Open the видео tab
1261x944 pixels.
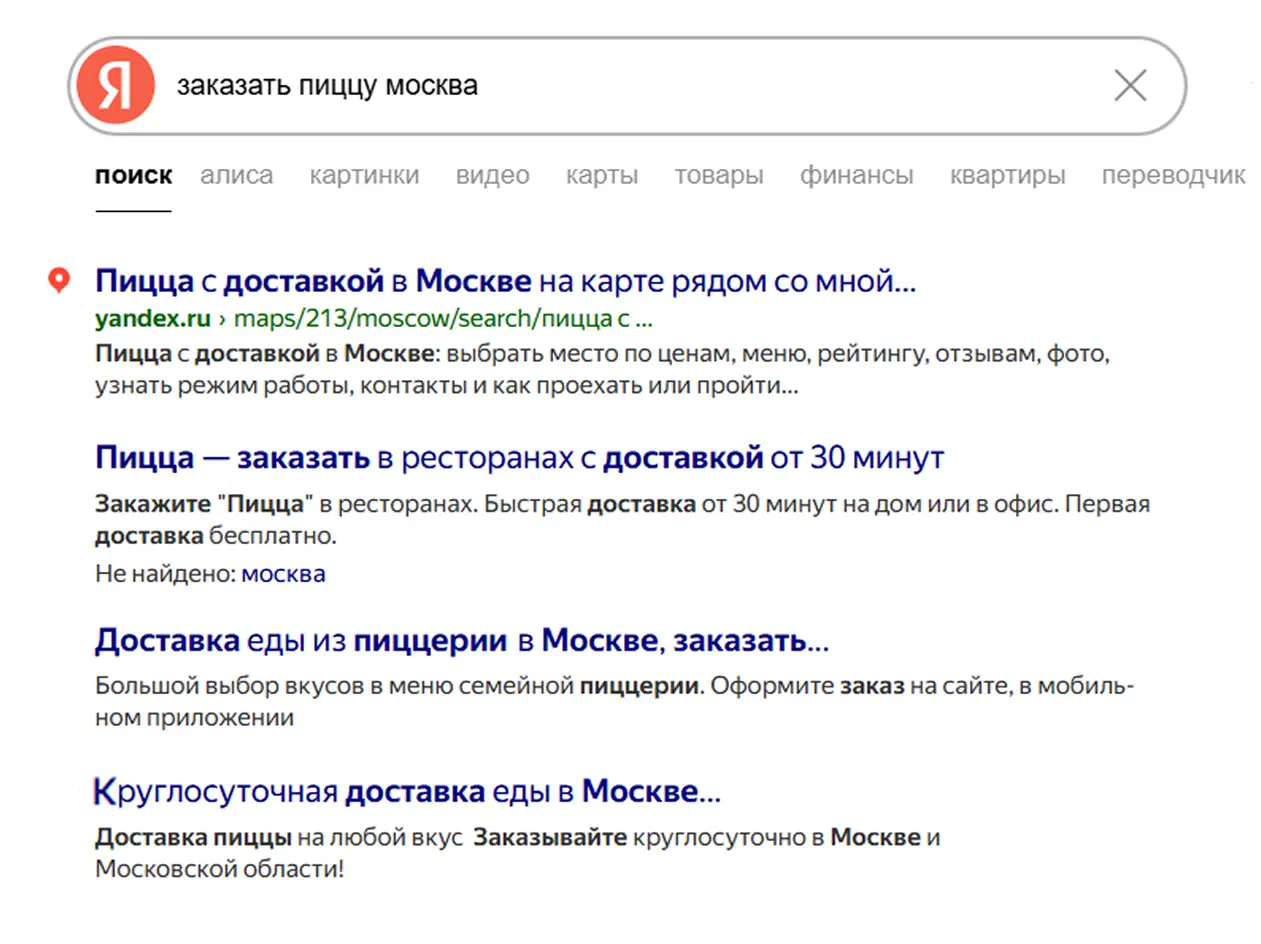click(x=492, y=176)
